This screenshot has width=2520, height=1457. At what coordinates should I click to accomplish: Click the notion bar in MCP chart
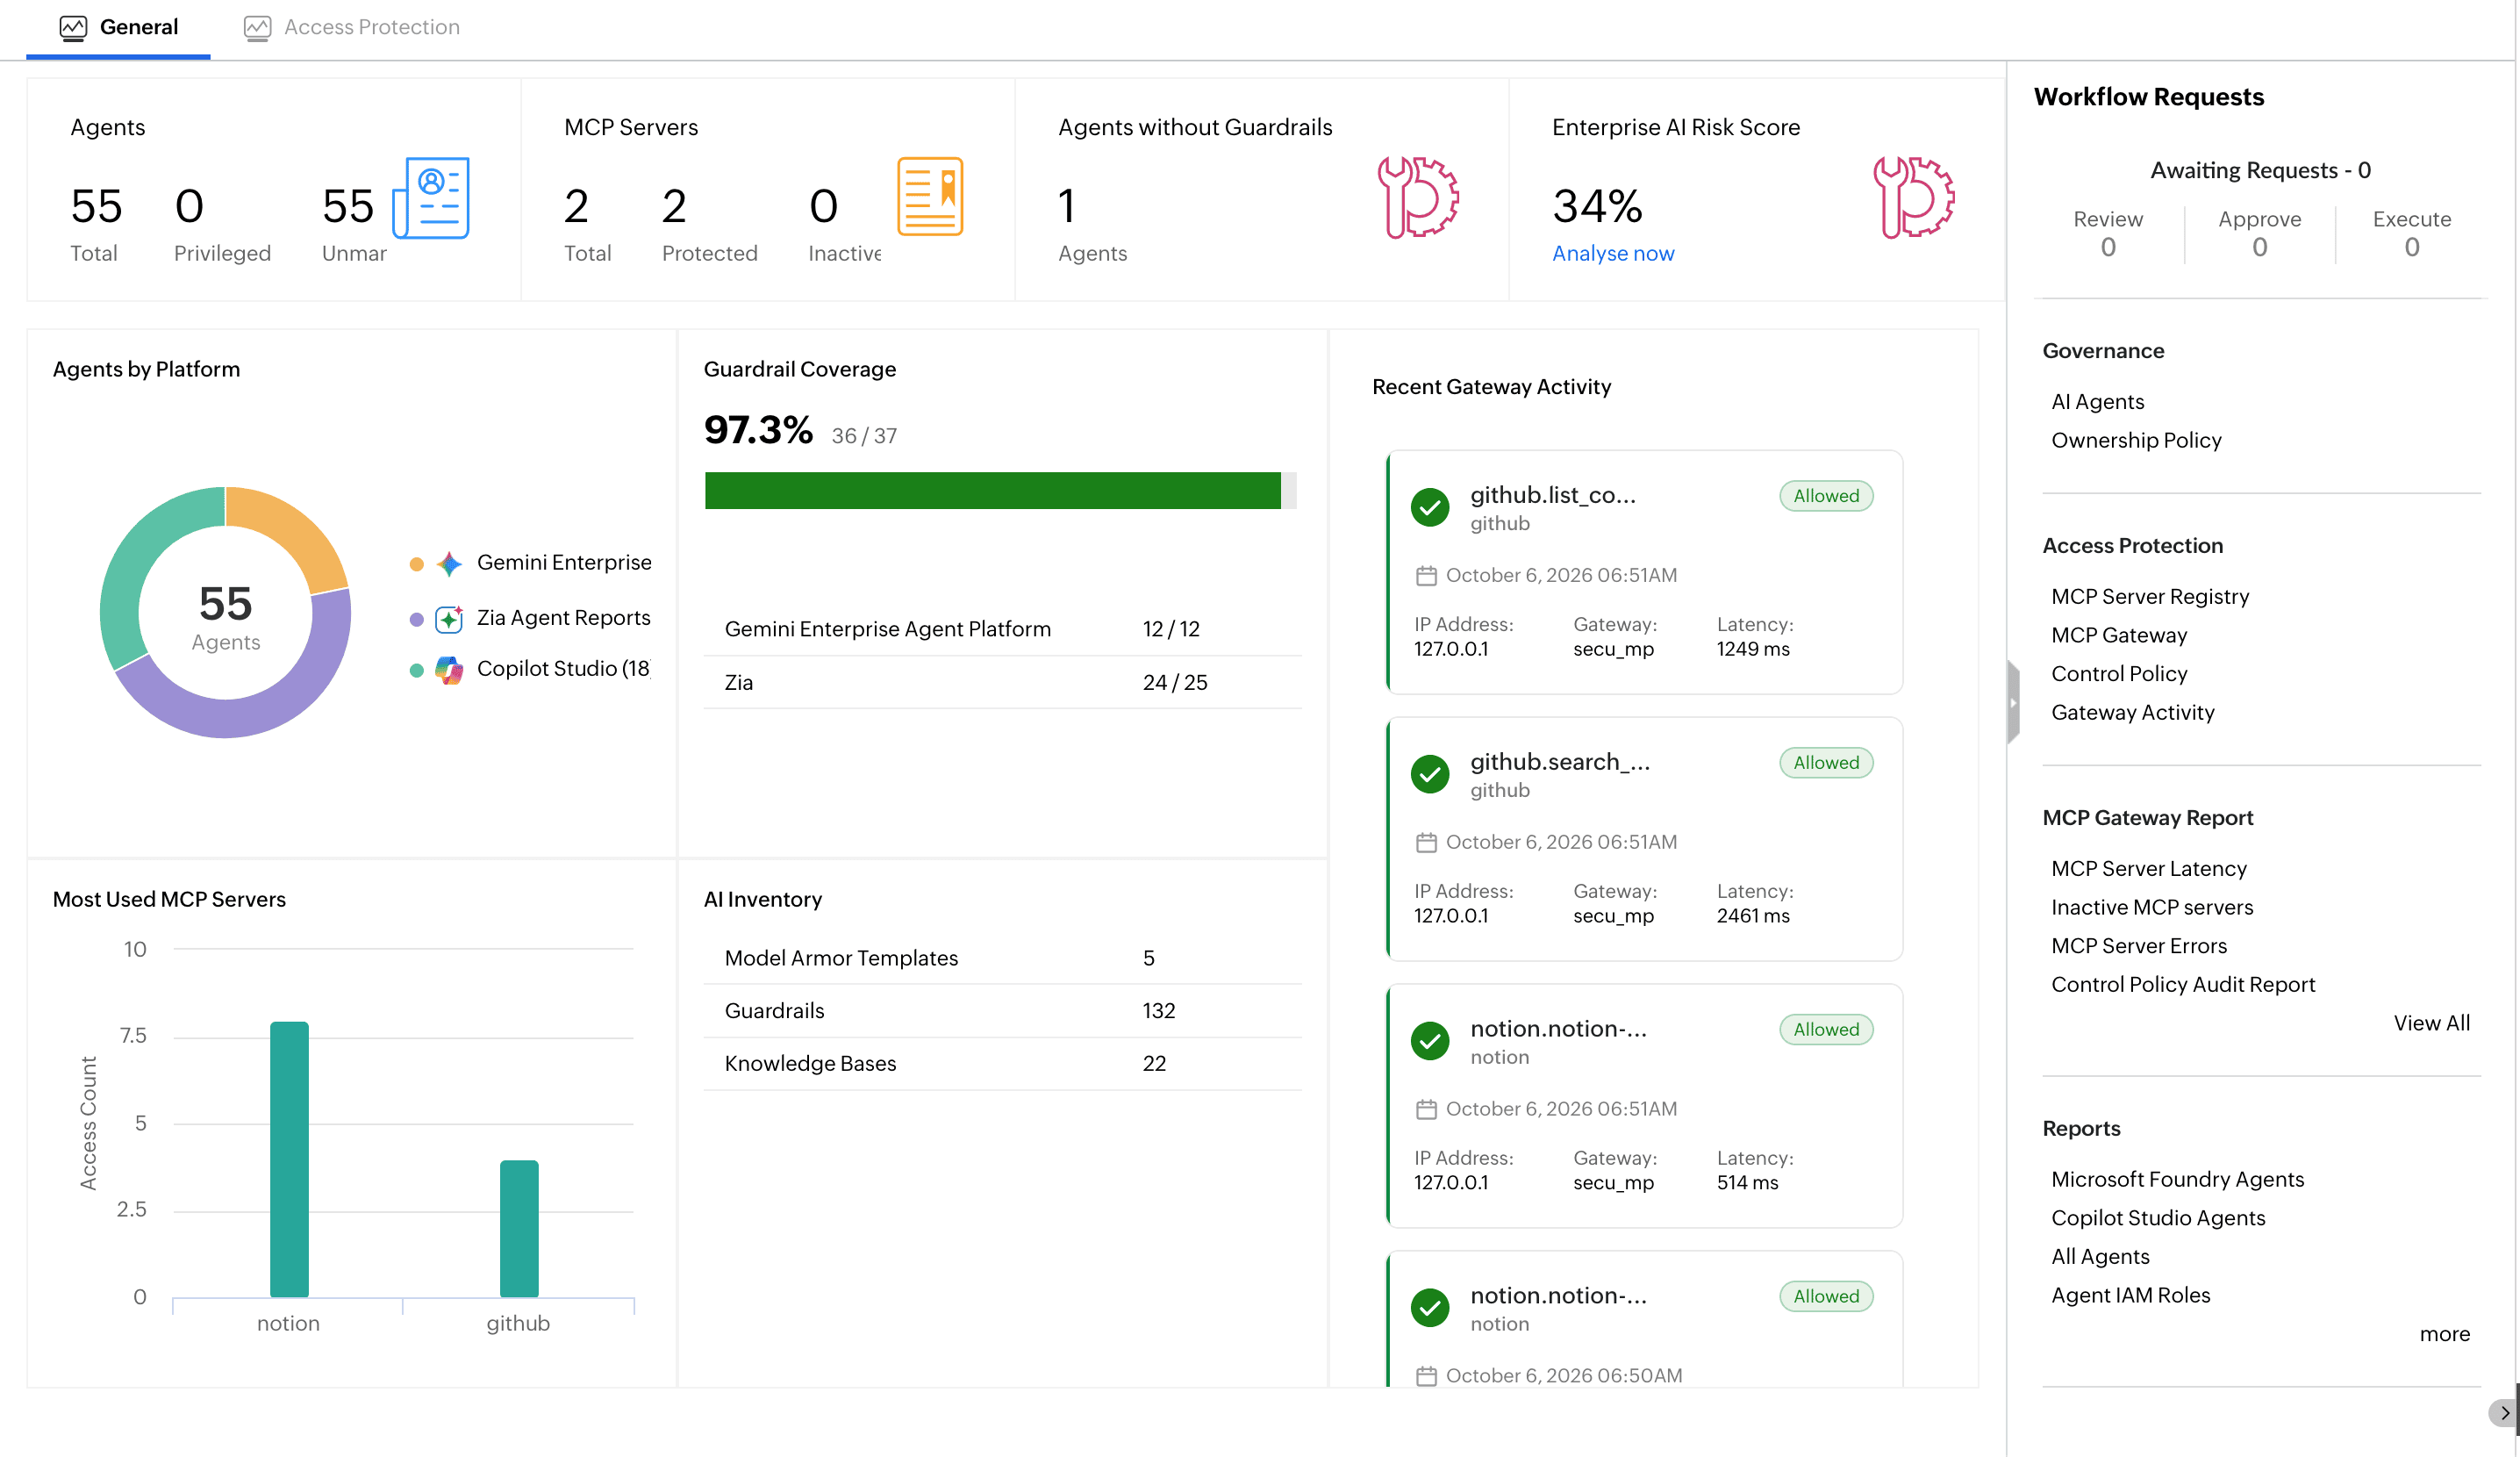(289, 1159)
